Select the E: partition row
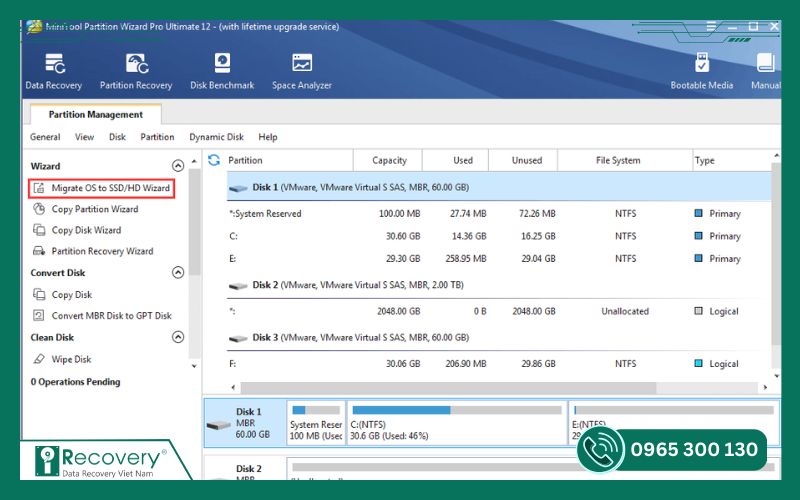 499,259
